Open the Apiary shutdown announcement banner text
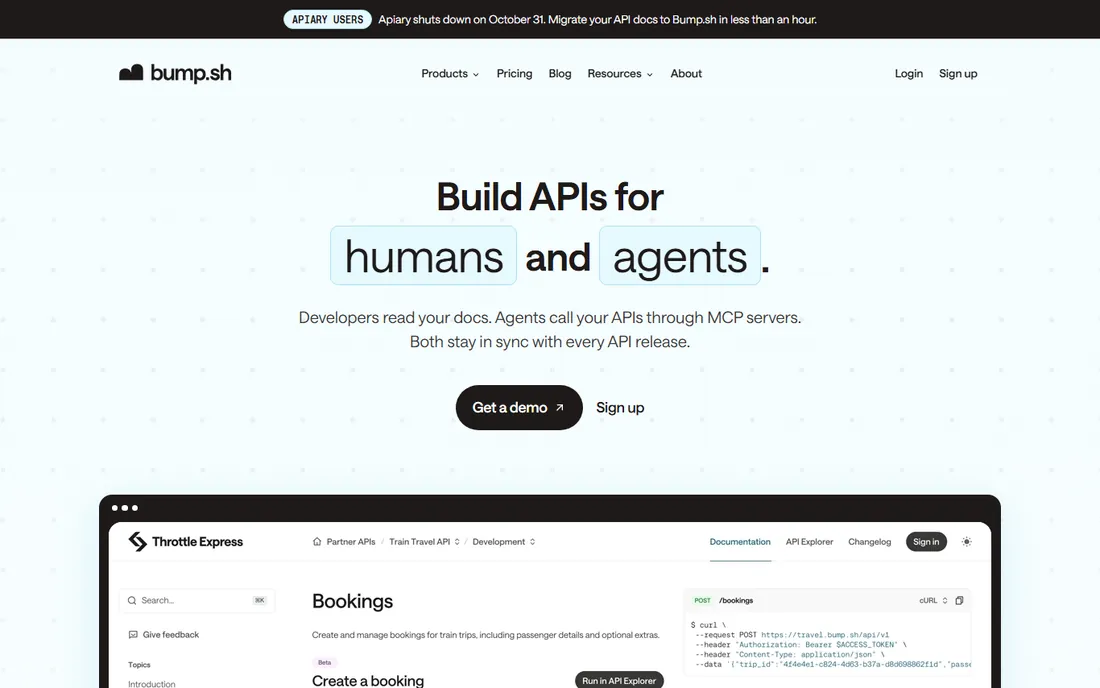Viewport: 1100px width, 688px height. point(597,20)
